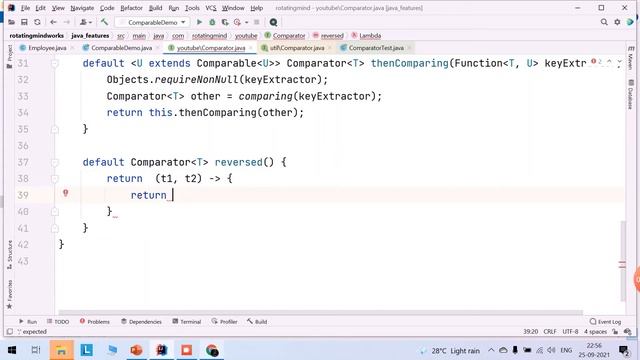Click the Save All toolbar icon
This screenshot has width=640, height=360.
(x=24, y=22)
